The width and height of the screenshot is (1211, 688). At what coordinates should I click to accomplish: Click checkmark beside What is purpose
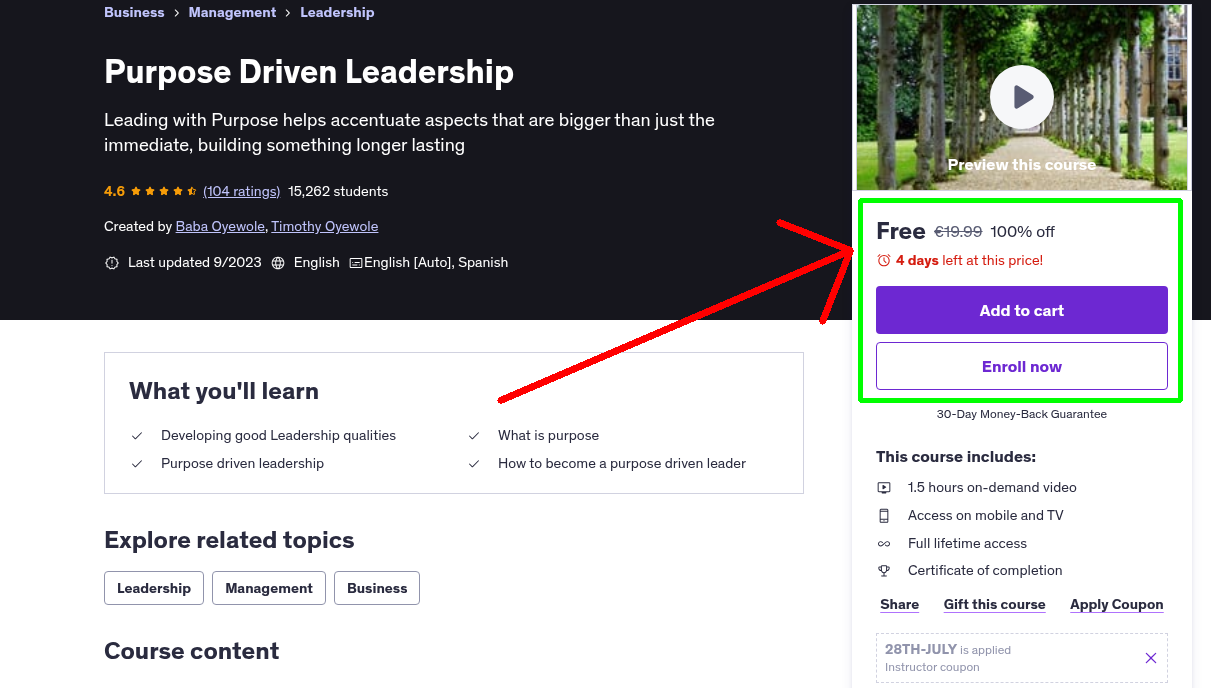(474, 436)
